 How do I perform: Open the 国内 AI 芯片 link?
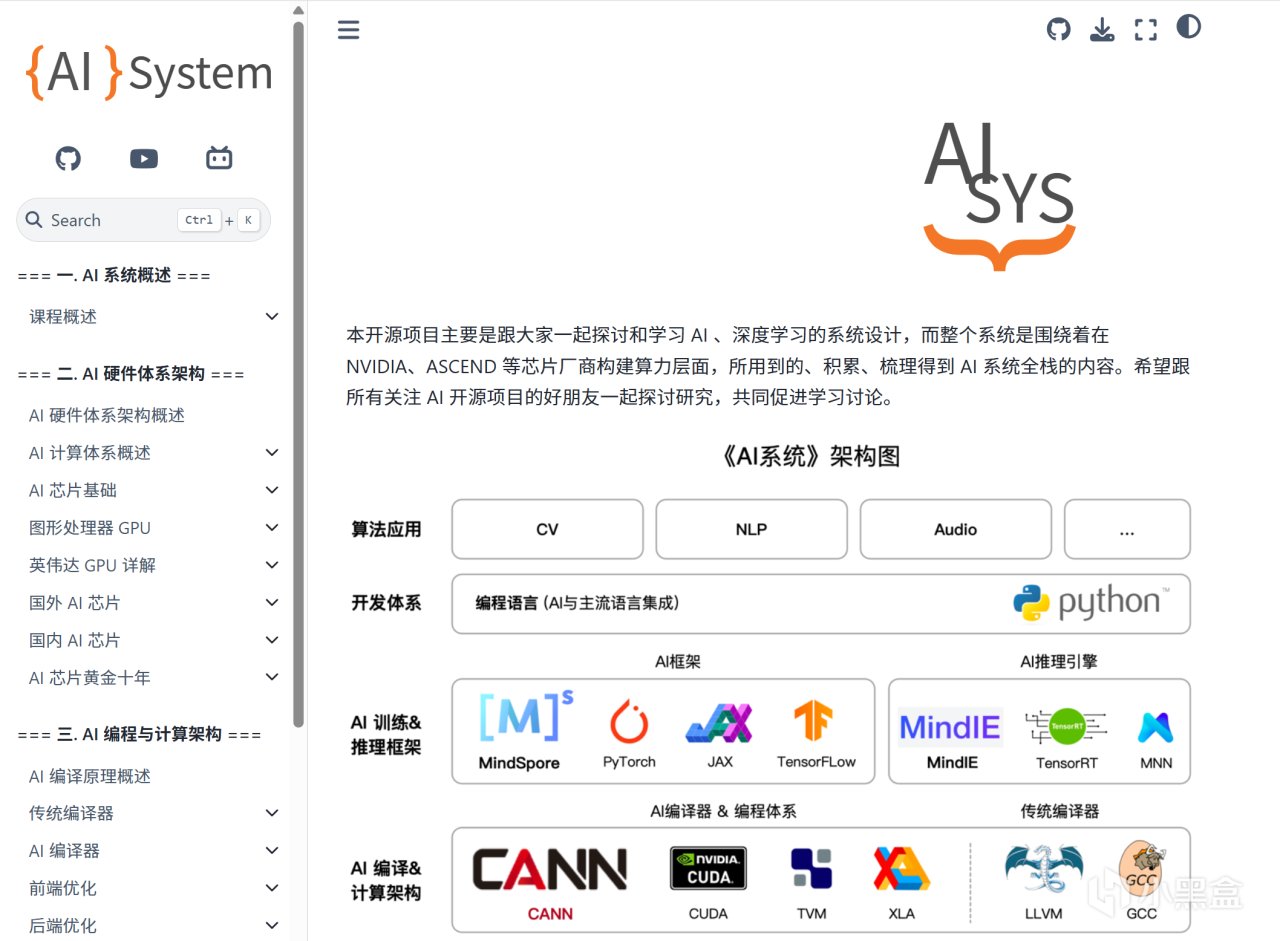75,640
